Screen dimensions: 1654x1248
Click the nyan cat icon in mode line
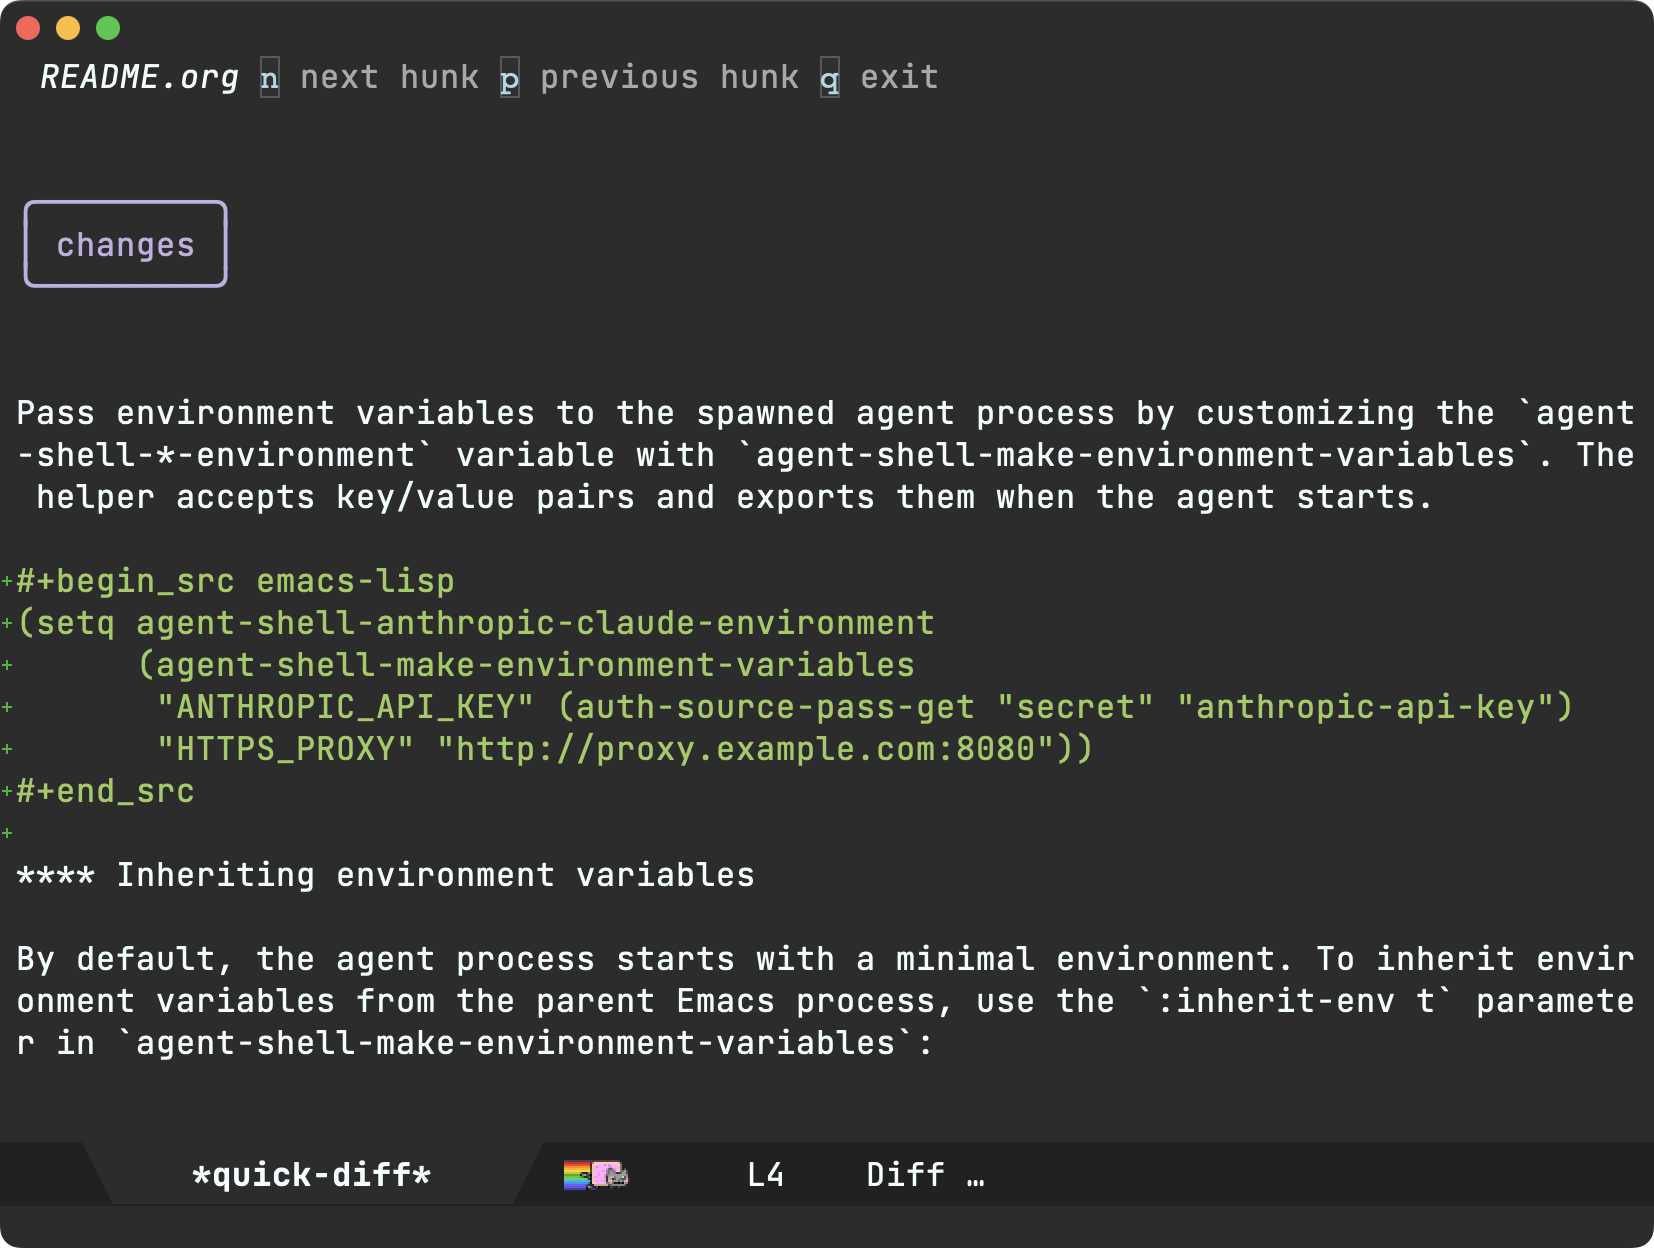[x=596, y=1174]
